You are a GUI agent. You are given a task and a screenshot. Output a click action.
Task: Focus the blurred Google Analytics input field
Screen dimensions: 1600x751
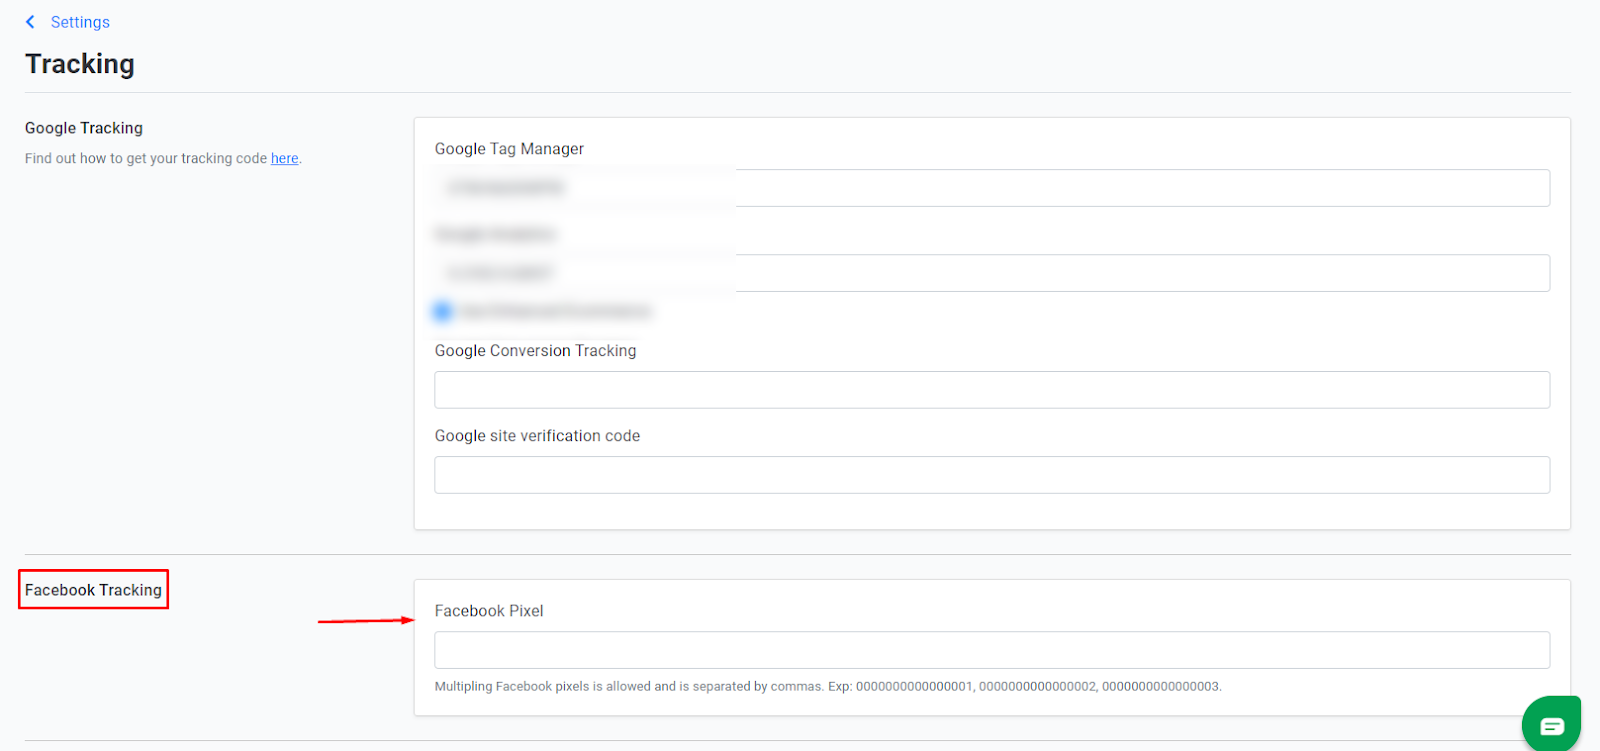point(992,273)
